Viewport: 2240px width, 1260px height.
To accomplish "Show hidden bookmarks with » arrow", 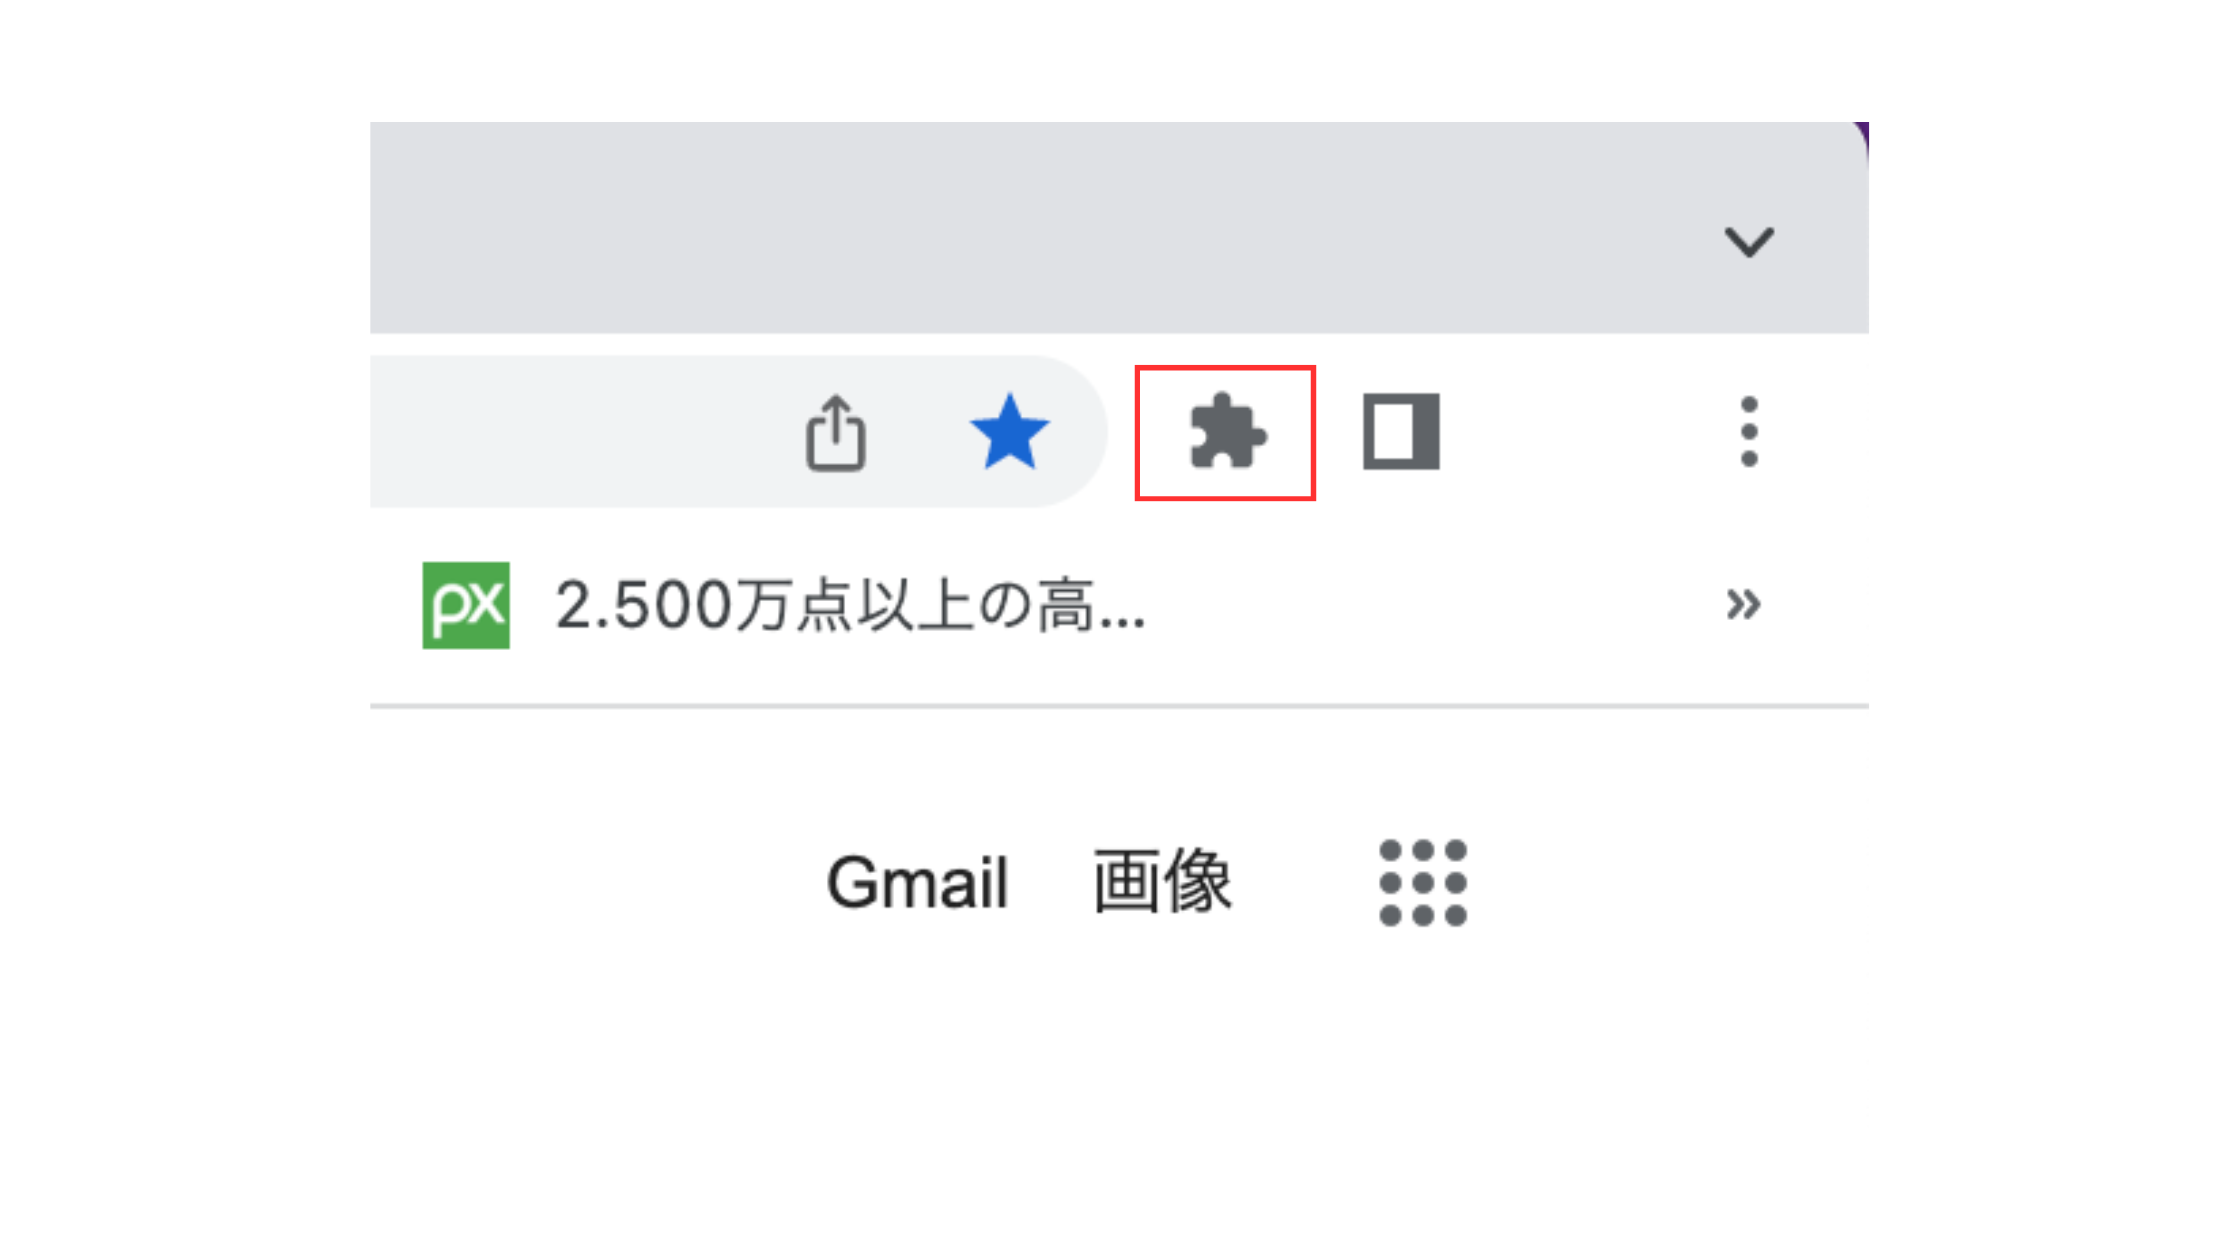I will (1743, 604).
